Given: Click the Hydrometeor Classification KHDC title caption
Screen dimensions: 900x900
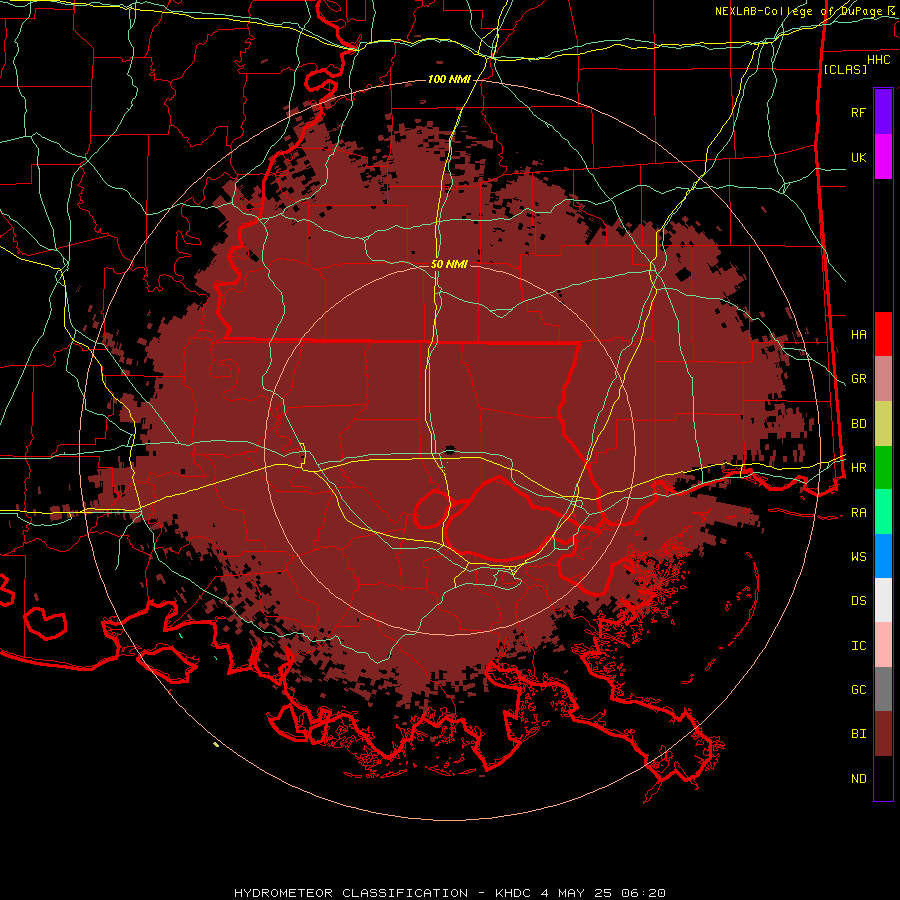Looking at the screenshot, I should pyautogui.click(x=449, y=893).
